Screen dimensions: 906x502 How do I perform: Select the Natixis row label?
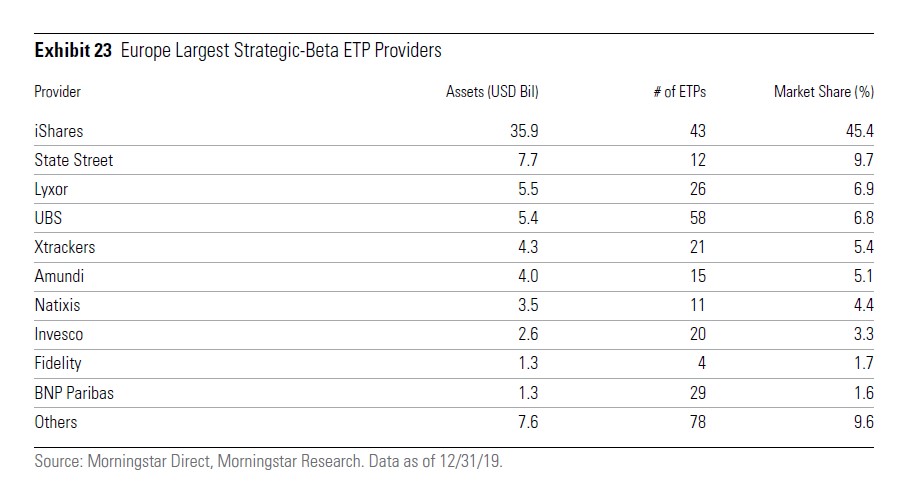57,305
